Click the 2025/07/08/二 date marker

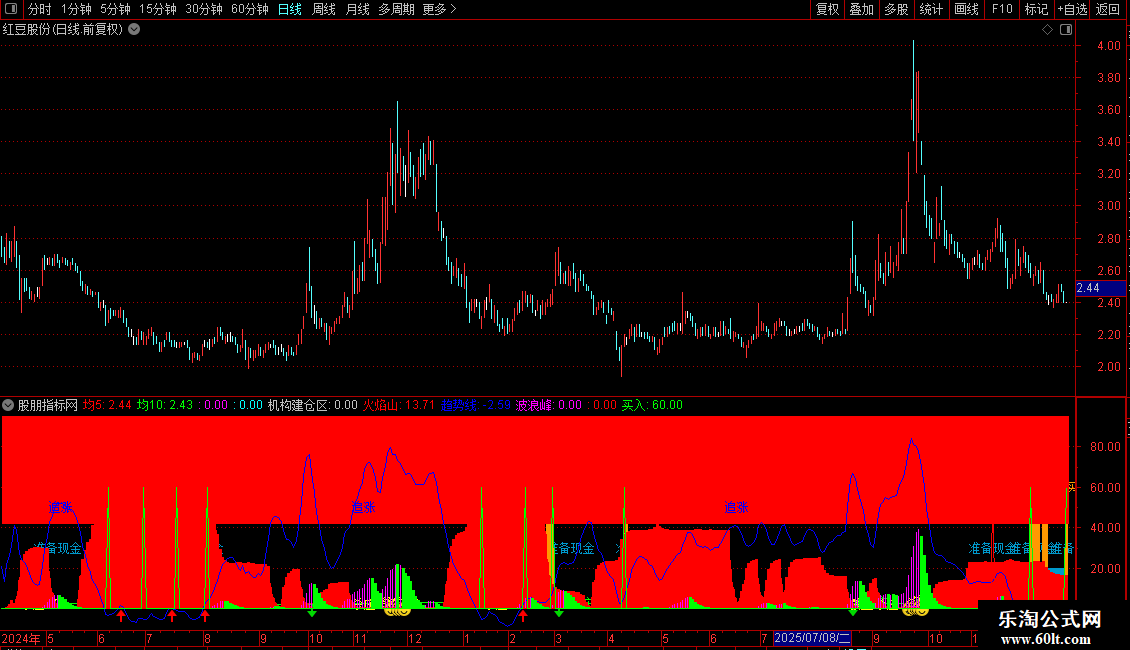point(812,638)
